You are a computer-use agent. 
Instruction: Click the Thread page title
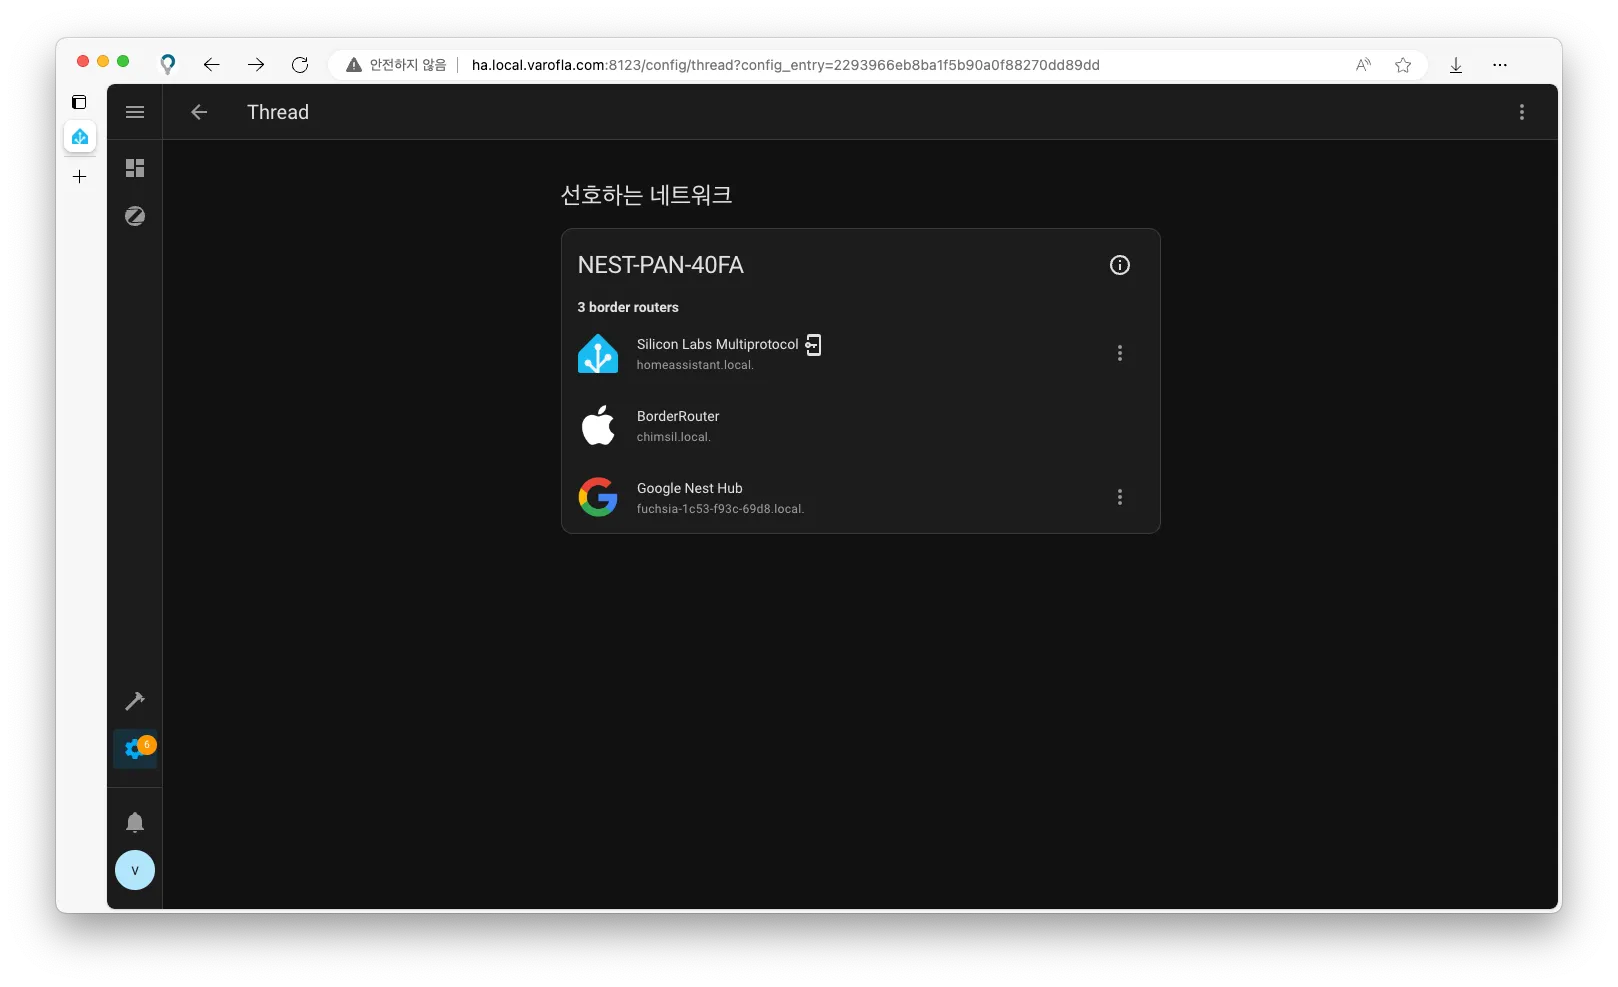278,112
